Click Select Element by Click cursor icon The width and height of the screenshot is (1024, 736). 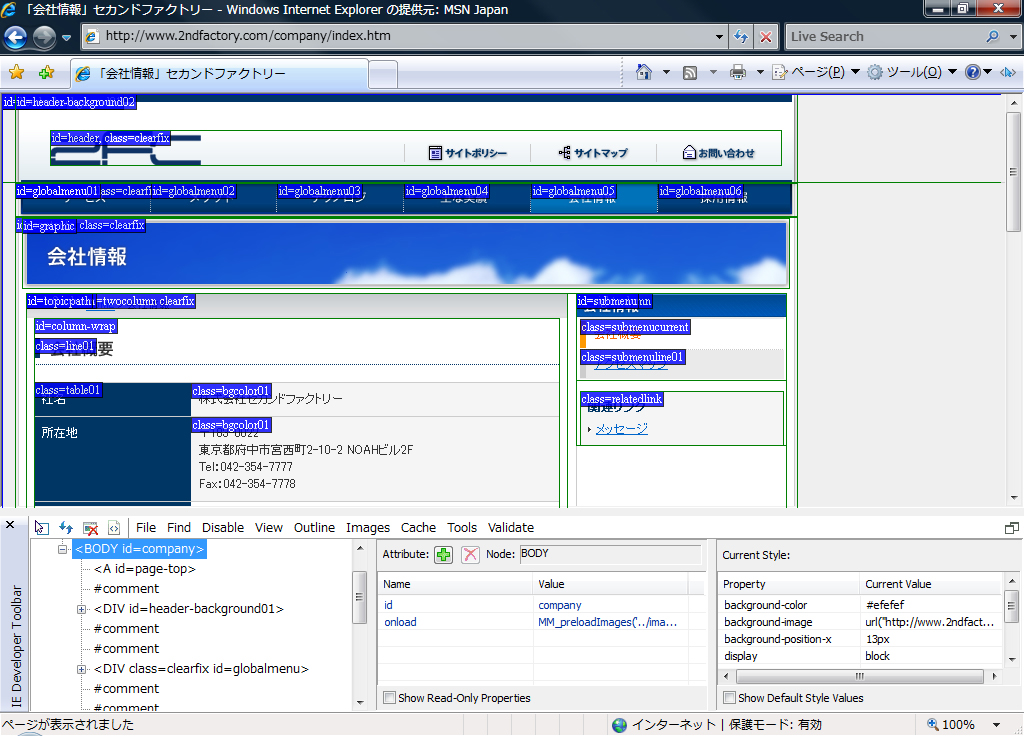coord(41,528)
